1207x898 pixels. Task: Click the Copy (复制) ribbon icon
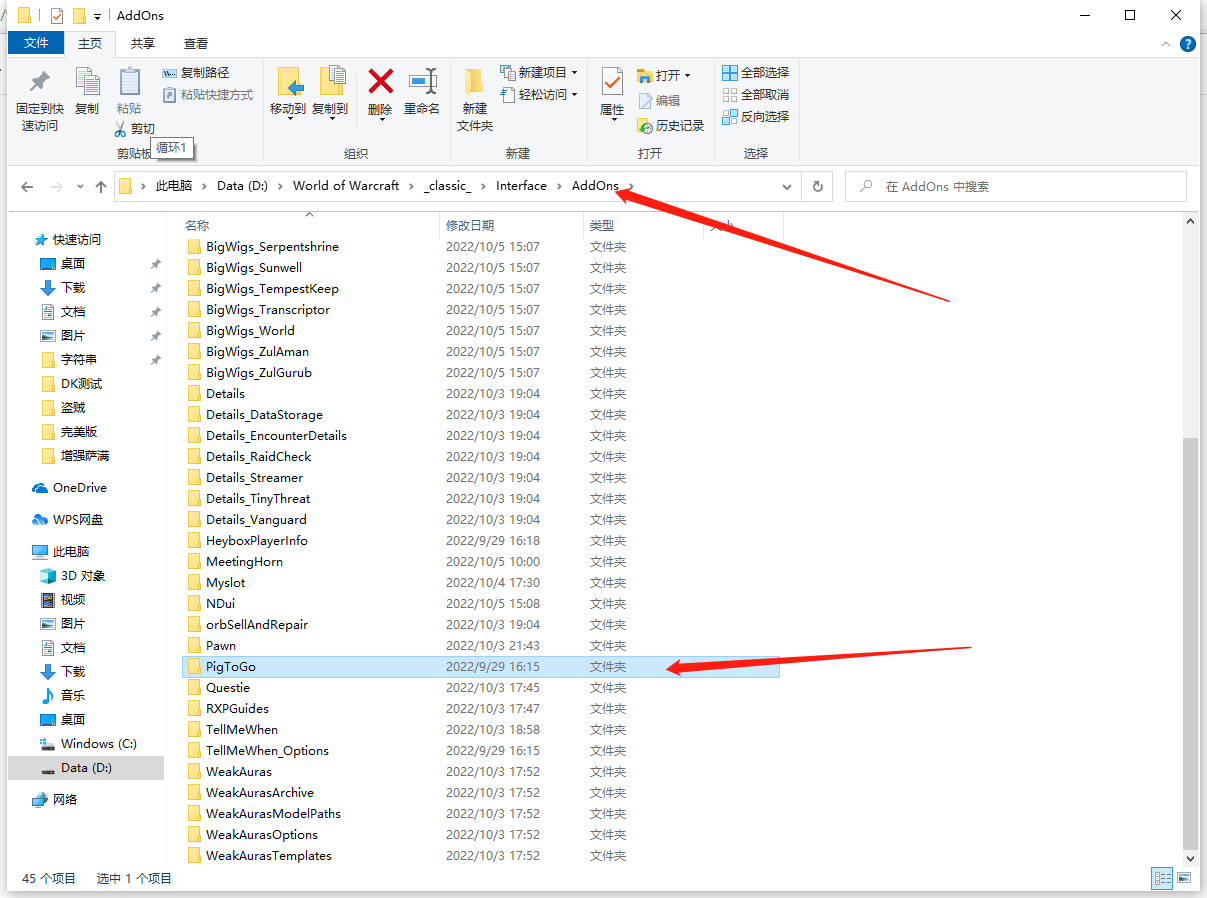pyautogui.click(x=87, y=84)
